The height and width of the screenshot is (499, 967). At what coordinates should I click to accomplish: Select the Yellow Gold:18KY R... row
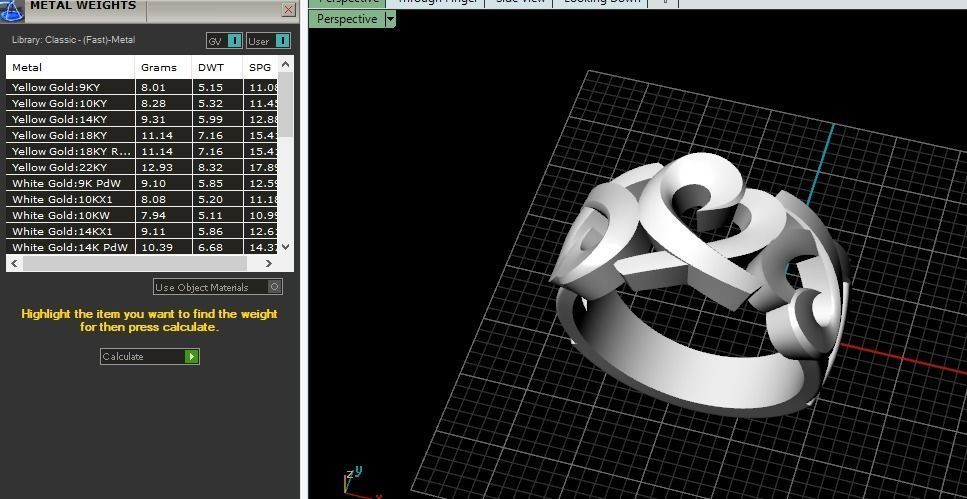pyautogui.click(x=142, y=151)
